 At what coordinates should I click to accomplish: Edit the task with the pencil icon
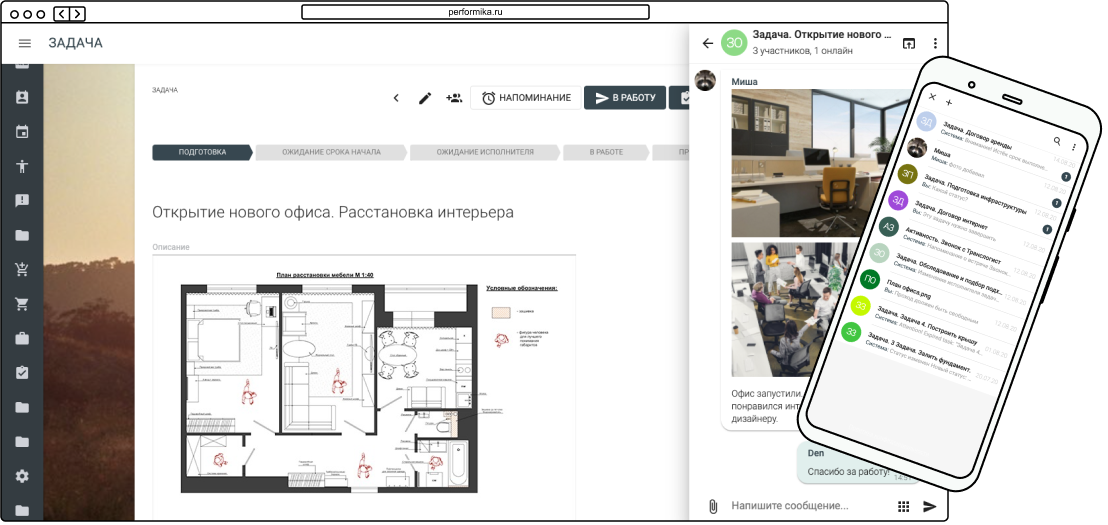pos(425,98)
